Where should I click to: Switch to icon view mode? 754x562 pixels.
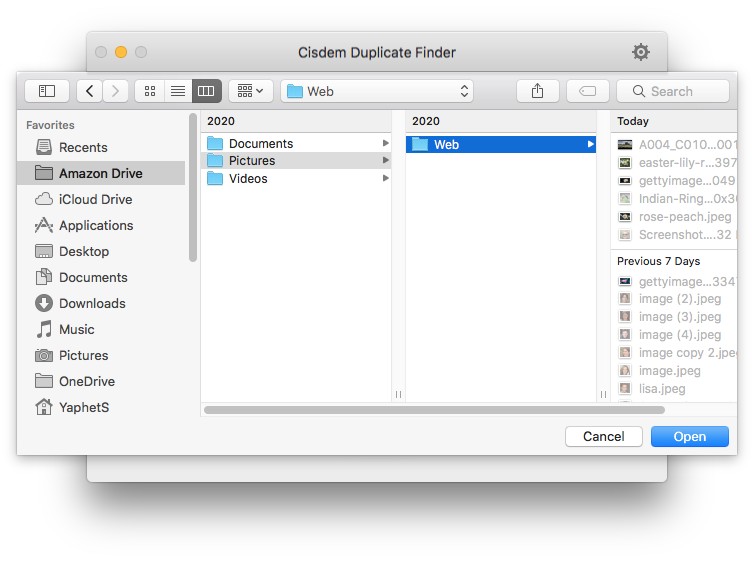tap(149, 91)
